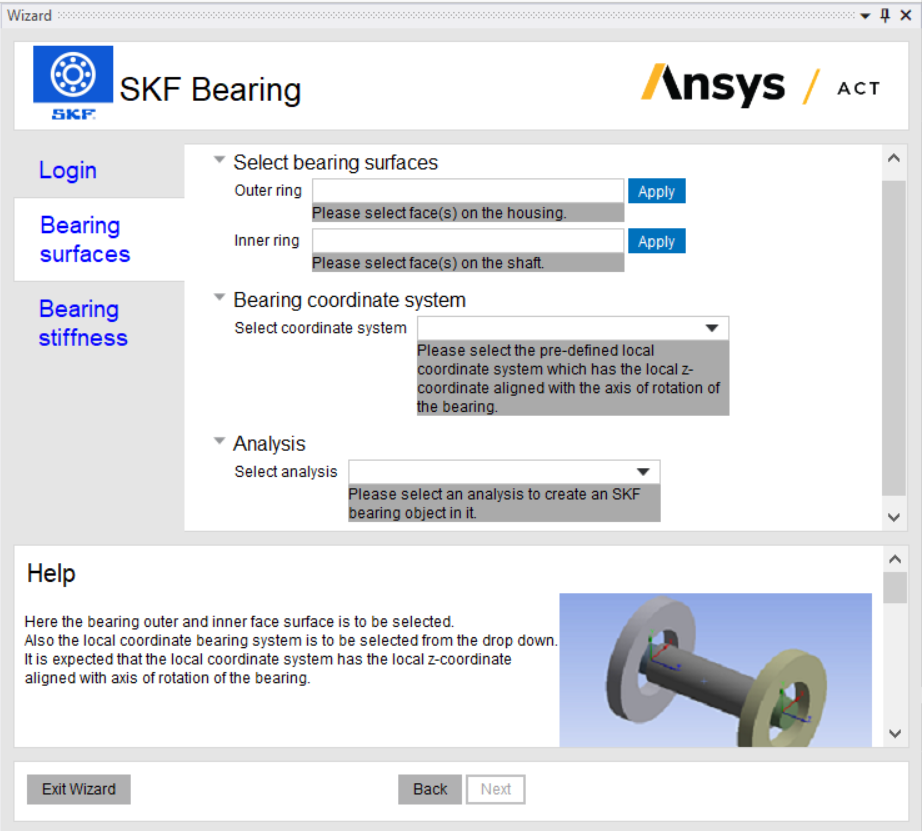Click the Help panel scroll up arrow
This screenshot has height=831, width=922.
895,559
